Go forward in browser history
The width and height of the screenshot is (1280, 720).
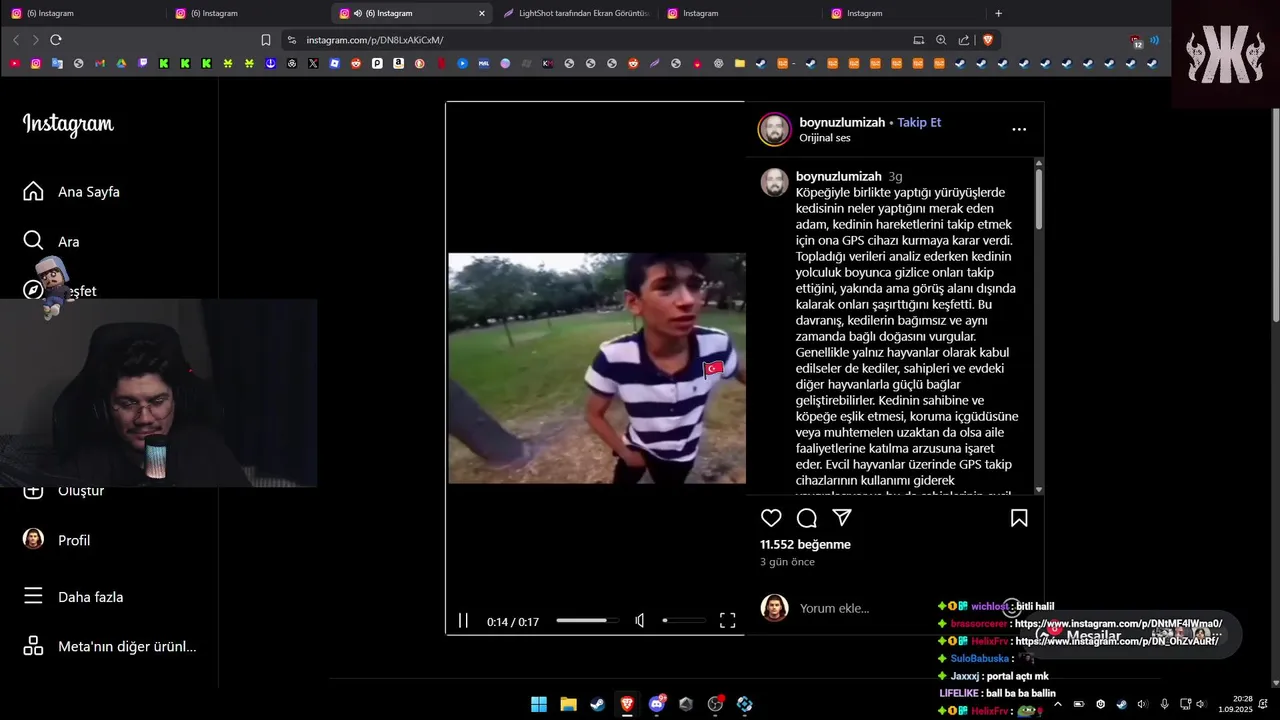35,40
